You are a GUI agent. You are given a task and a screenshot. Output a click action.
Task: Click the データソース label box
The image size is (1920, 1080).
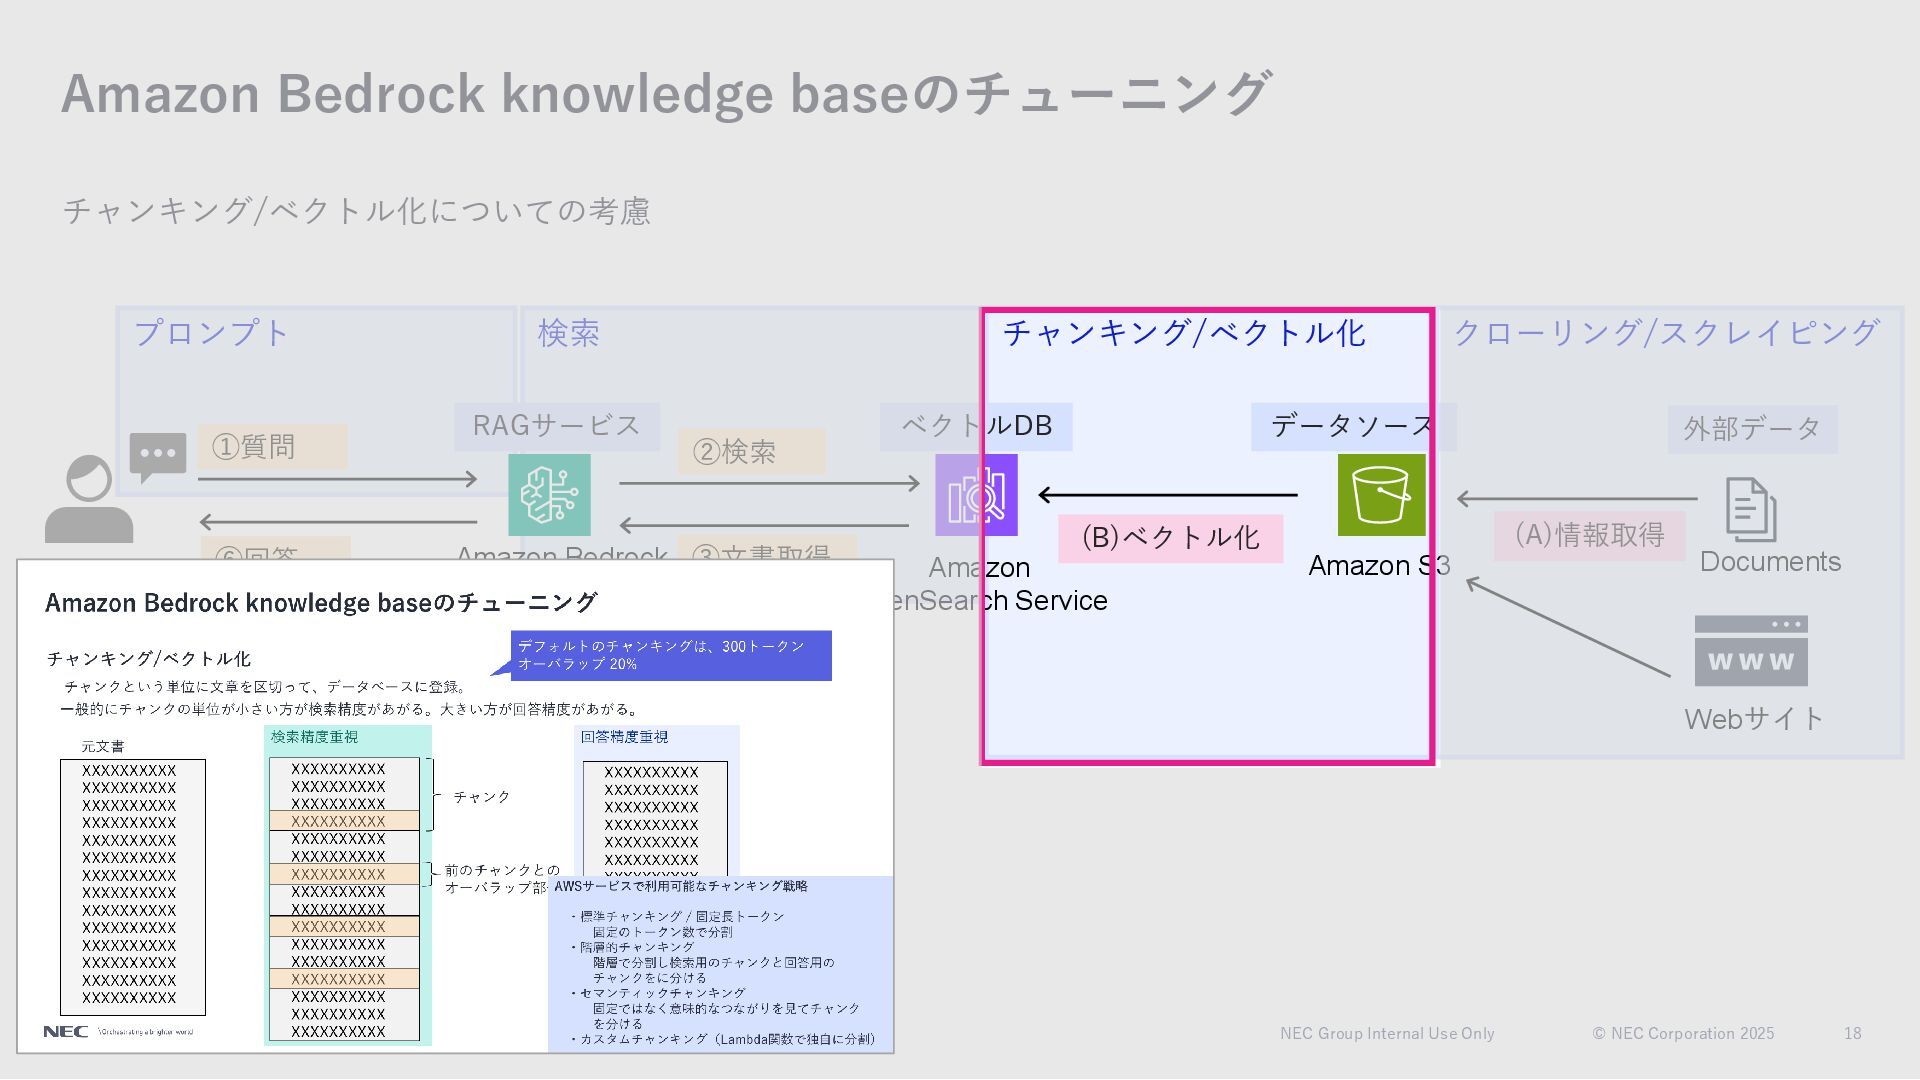(x=1352, y=427)
